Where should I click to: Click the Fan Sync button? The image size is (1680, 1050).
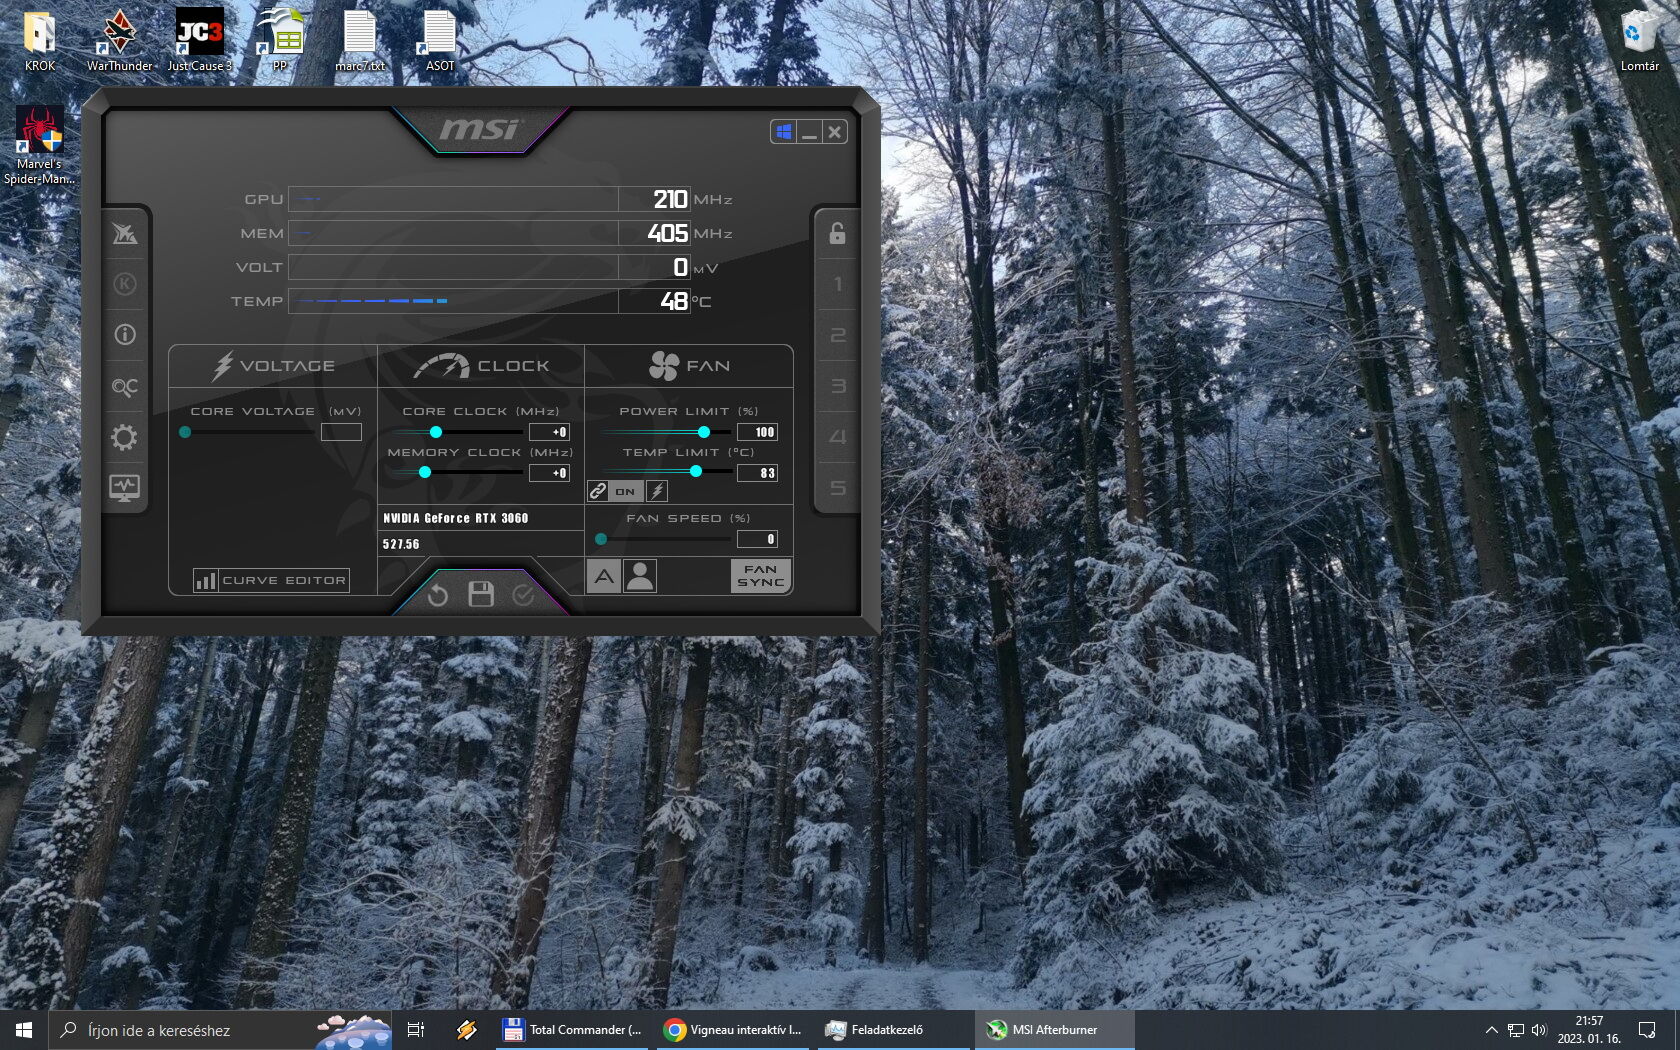click(x=761, y=576)
